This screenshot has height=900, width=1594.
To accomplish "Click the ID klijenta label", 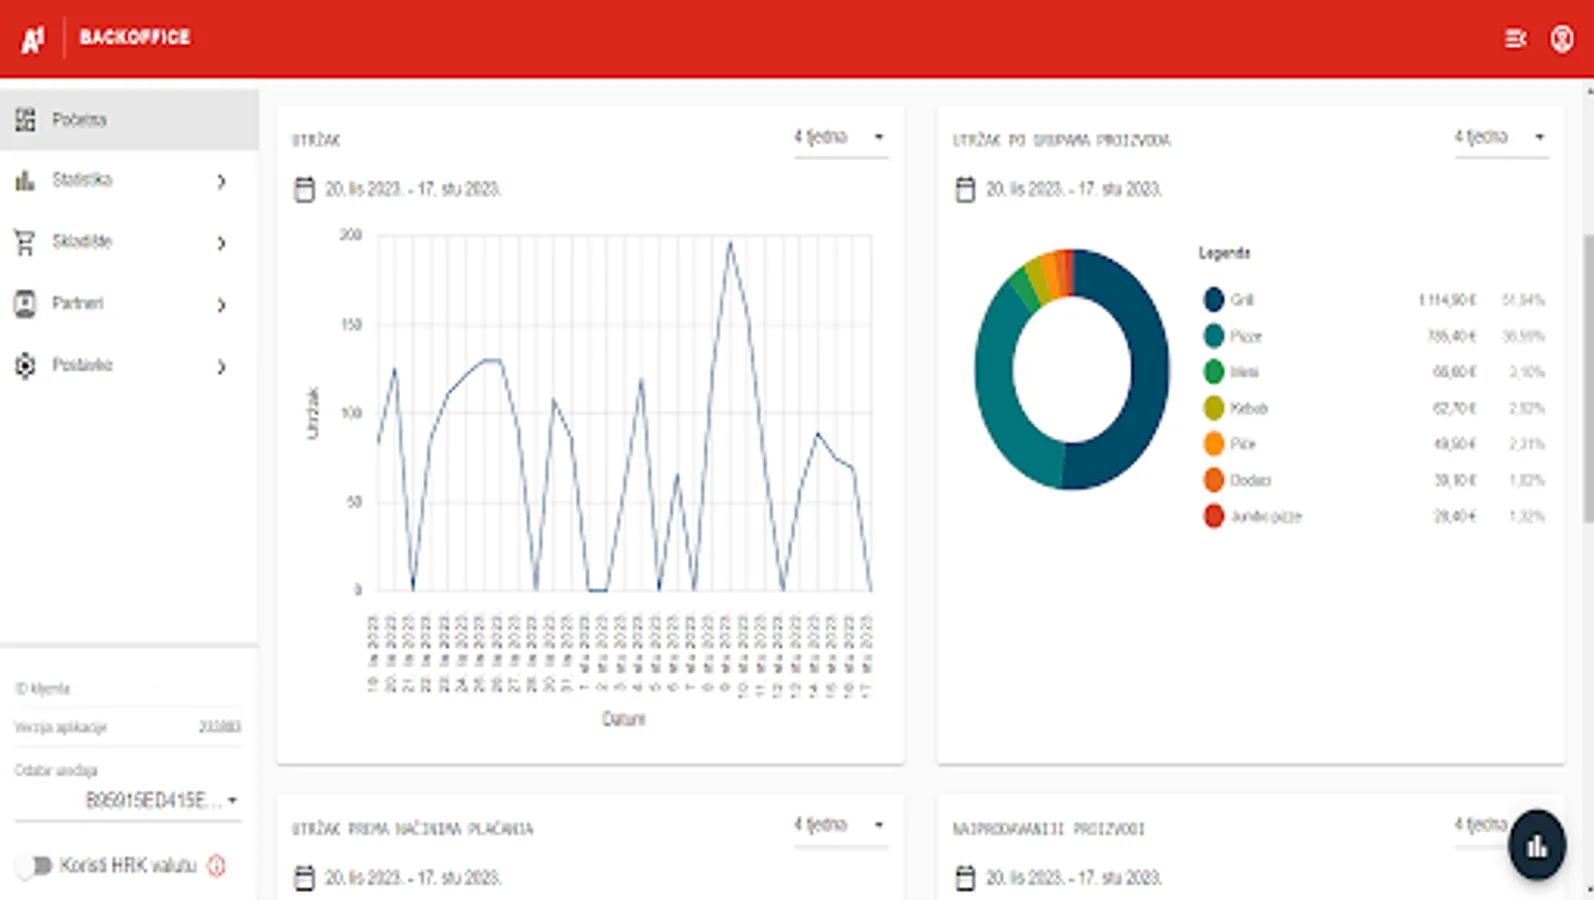I will pos(42,689).
